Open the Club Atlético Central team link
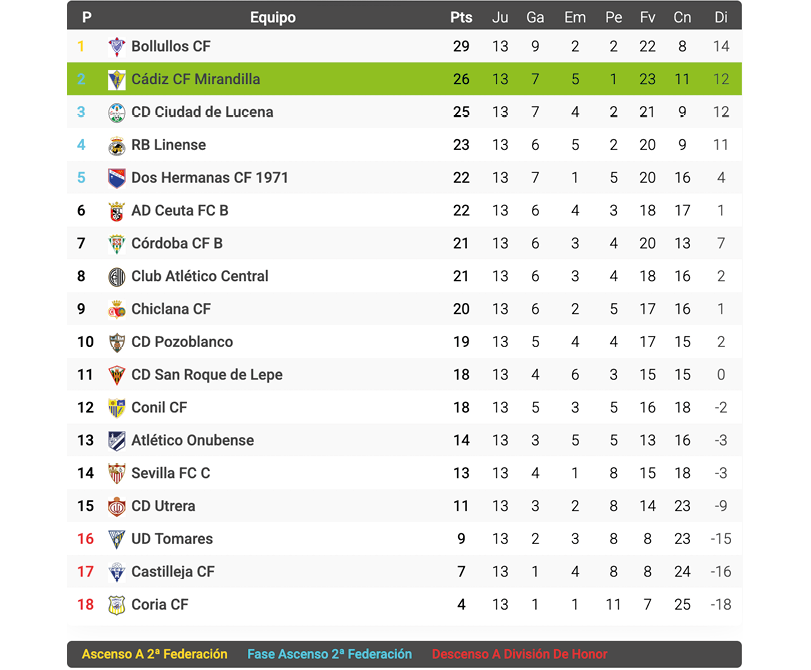 click(x=200, y=276)
